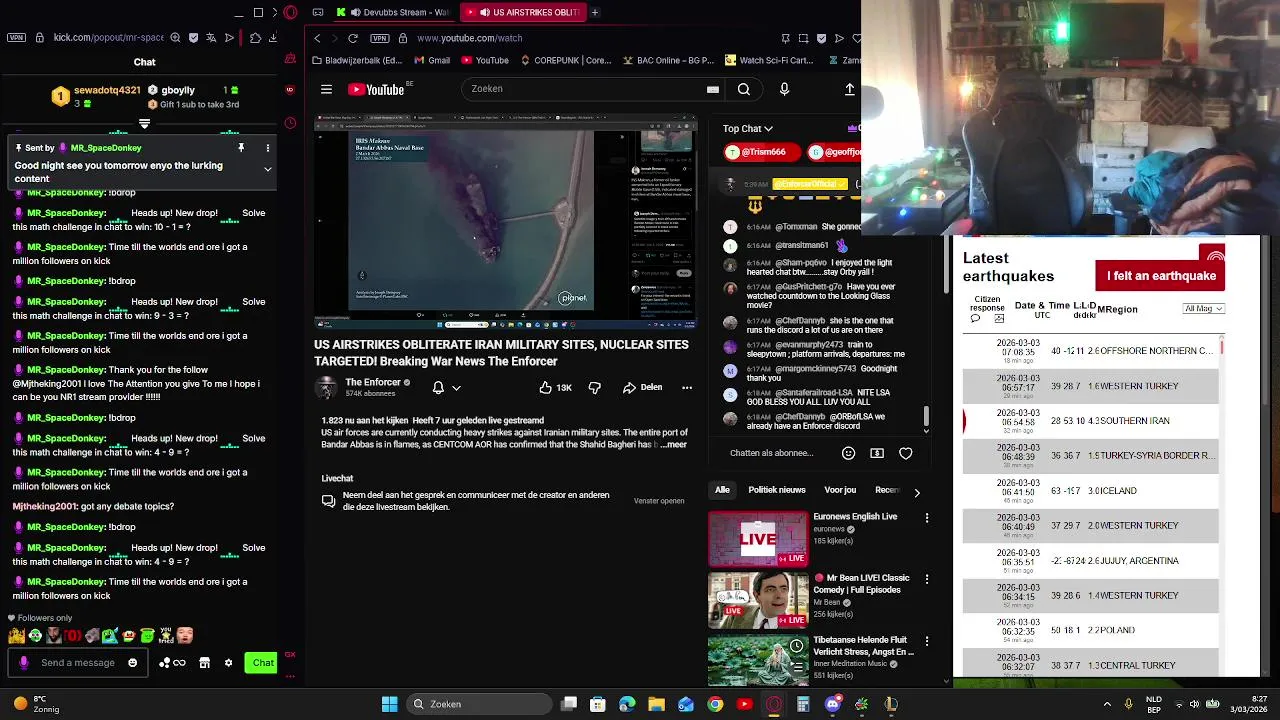The height and width of the screenshot is (720, 1280).
Task: Open Opera GX history clock in sidebar
Action: (x=290, y=123)
